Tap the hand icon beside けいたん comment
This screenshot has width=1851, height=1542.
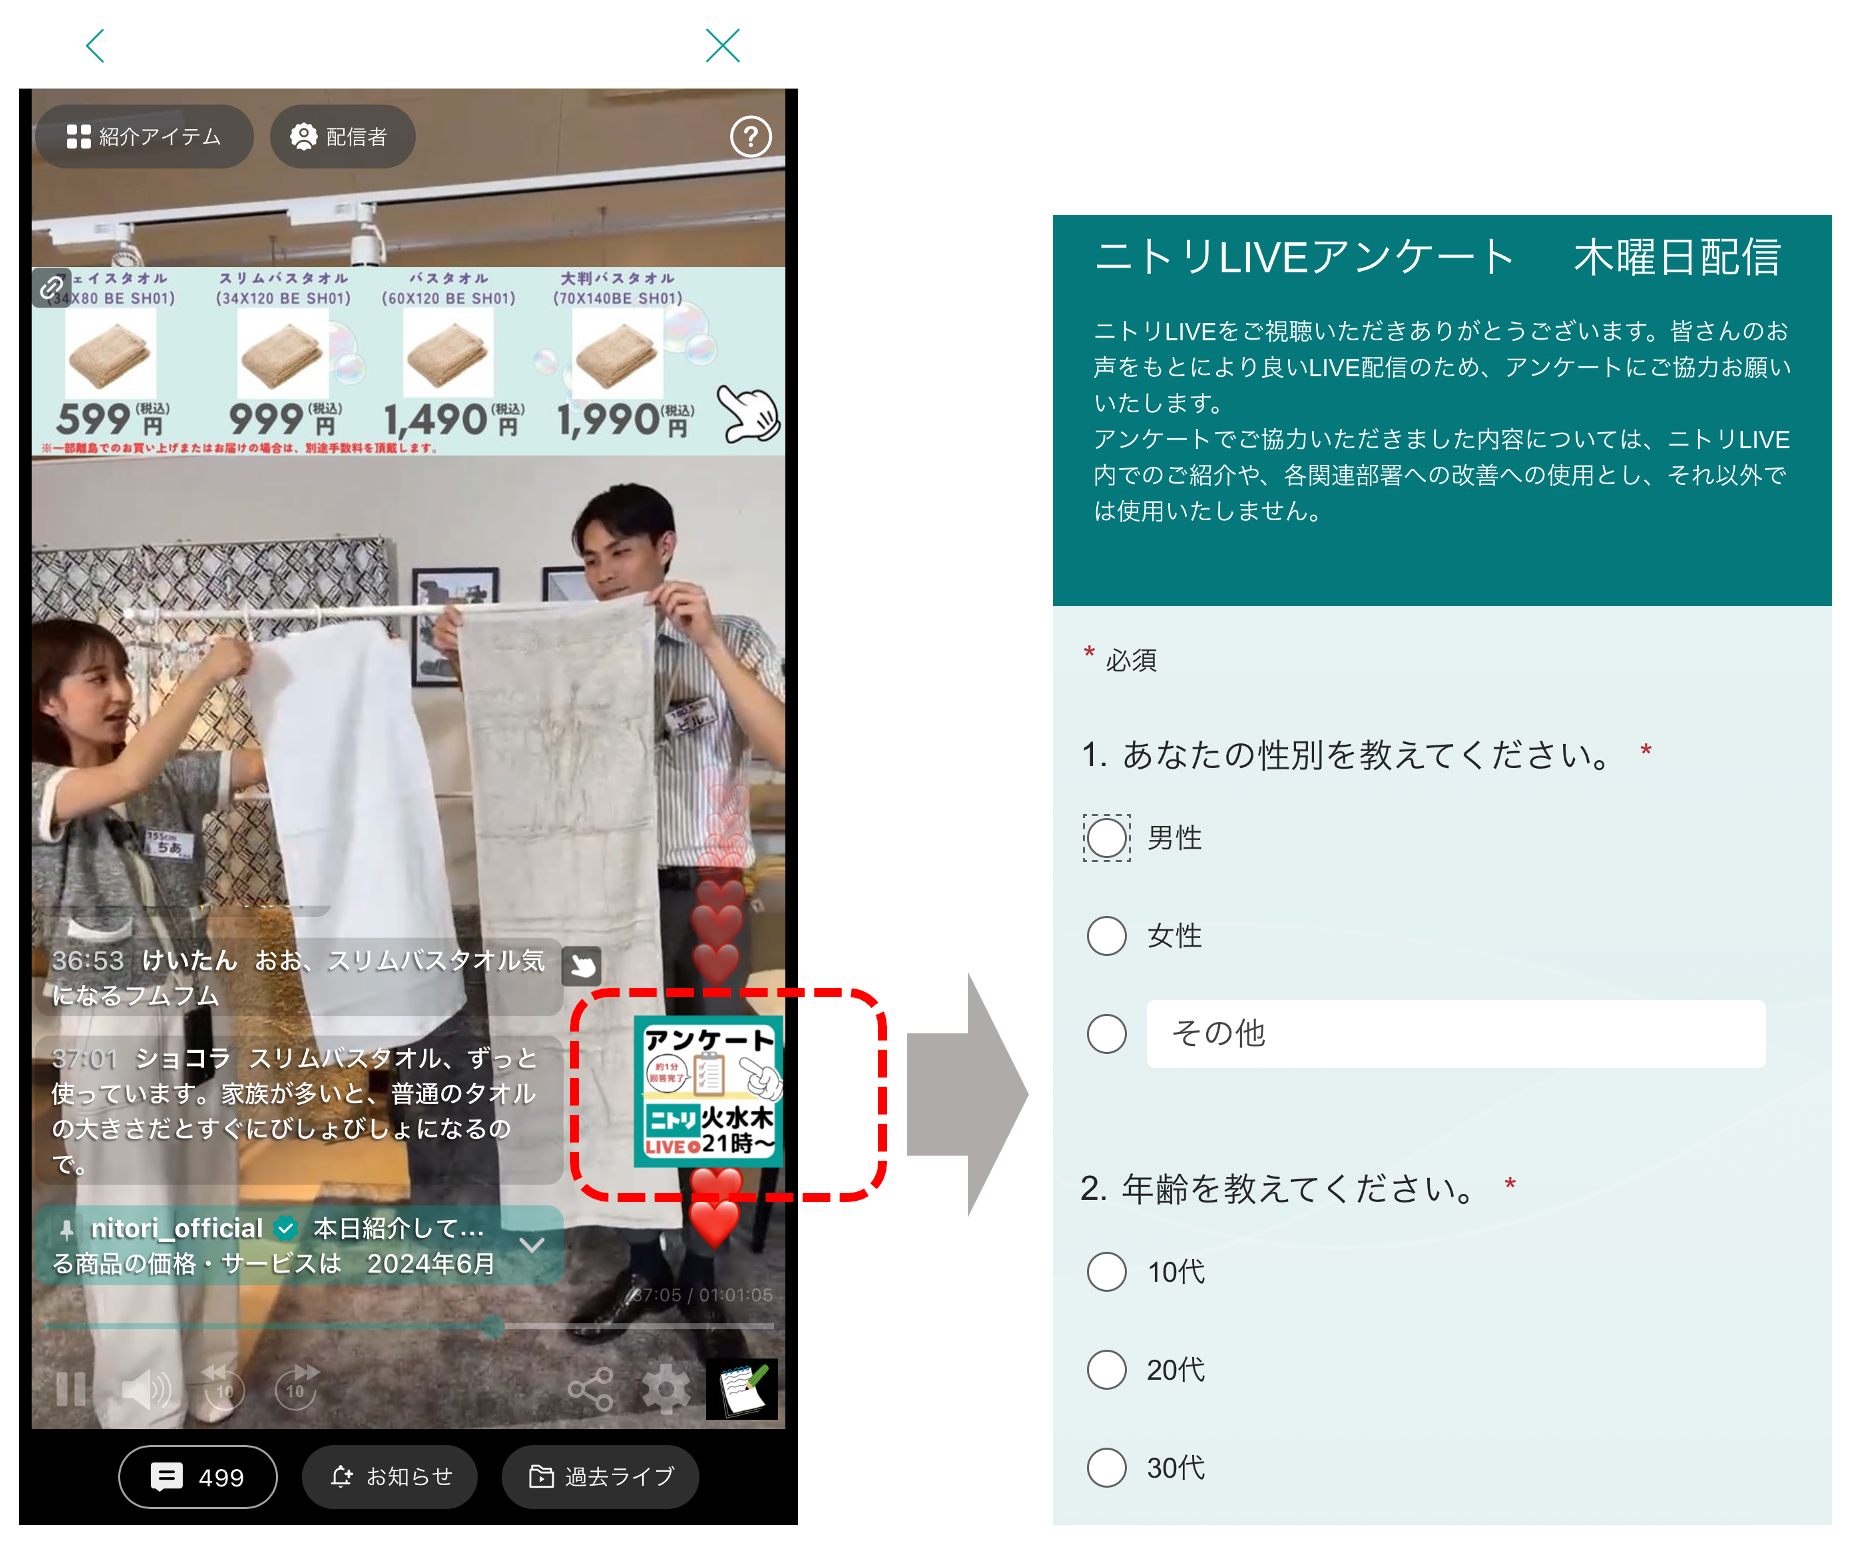pyautogui.click(x=582, y=966)
